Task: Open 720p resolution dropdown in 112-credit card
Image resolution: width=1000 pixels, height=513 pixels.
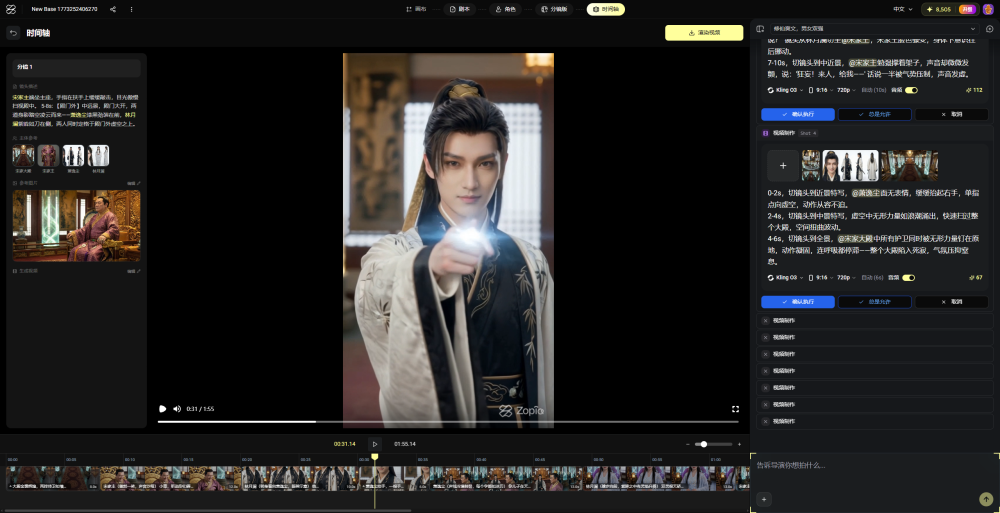Action: click(x=846, y=90)
